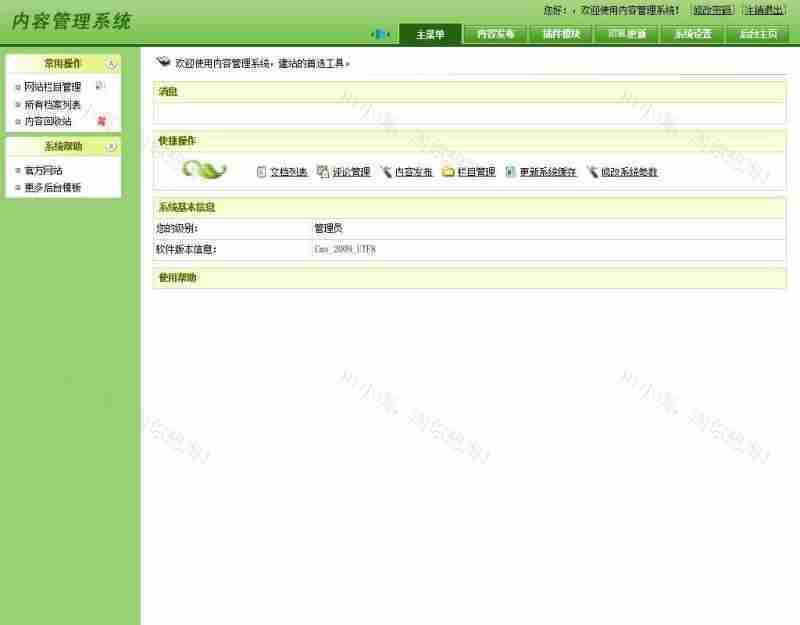Viewport: 800px width, 625px height.
Task: Switch to the 主菜单 tab
Action: coord(430,34)
